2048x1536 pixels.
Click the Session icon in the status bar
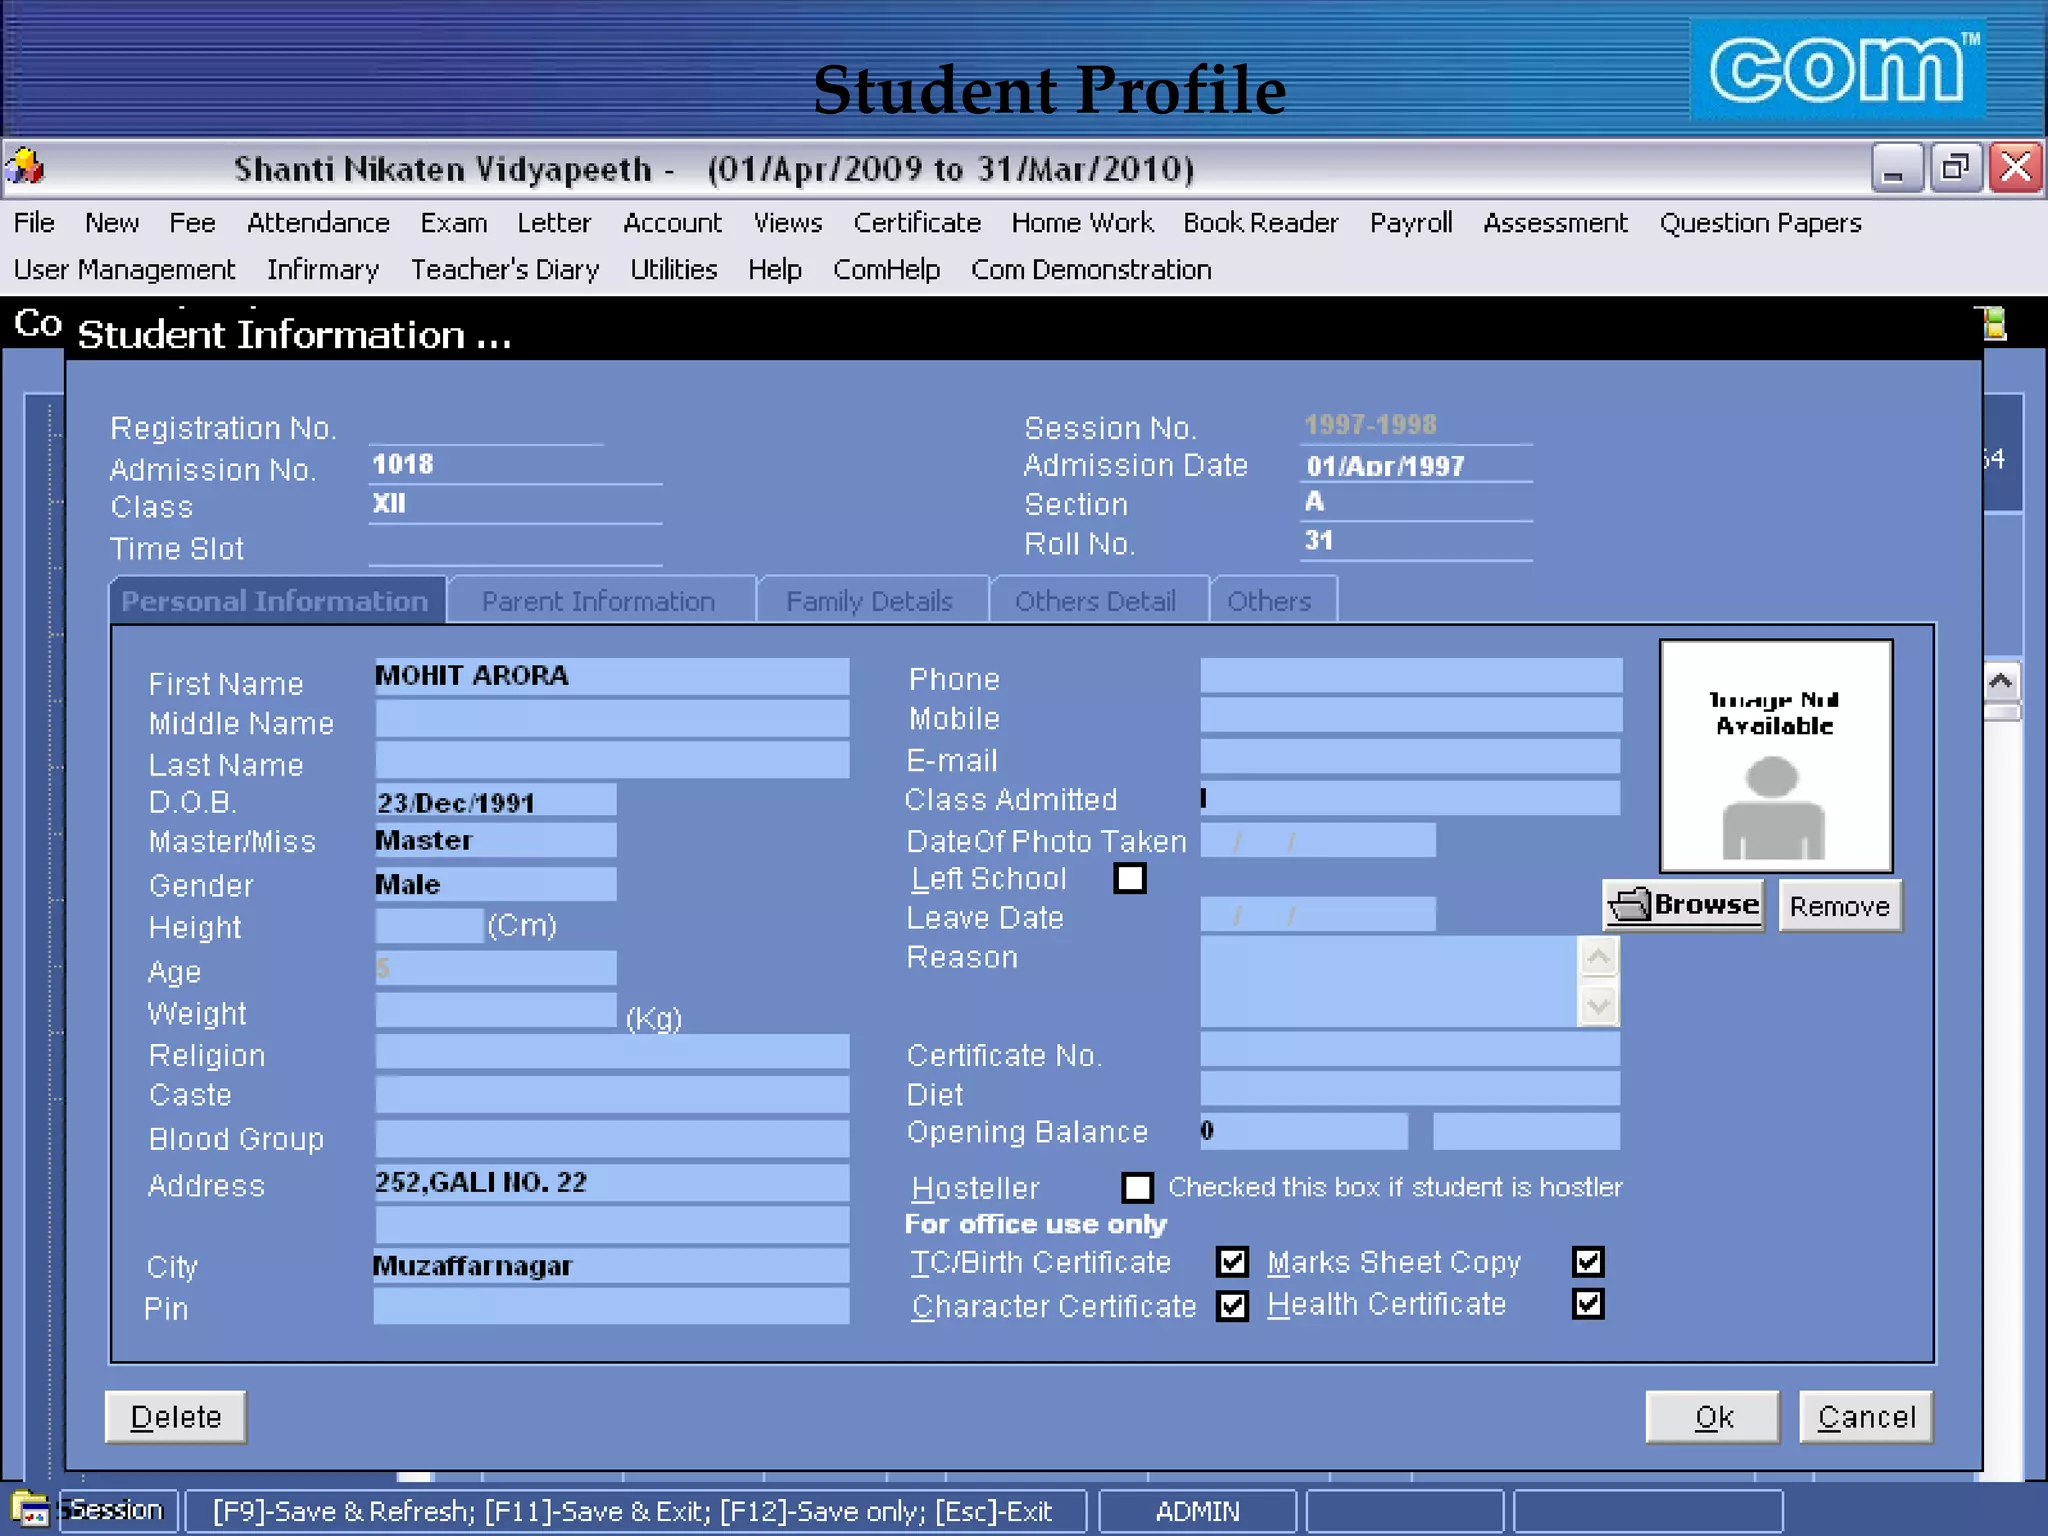[30, 1508]
